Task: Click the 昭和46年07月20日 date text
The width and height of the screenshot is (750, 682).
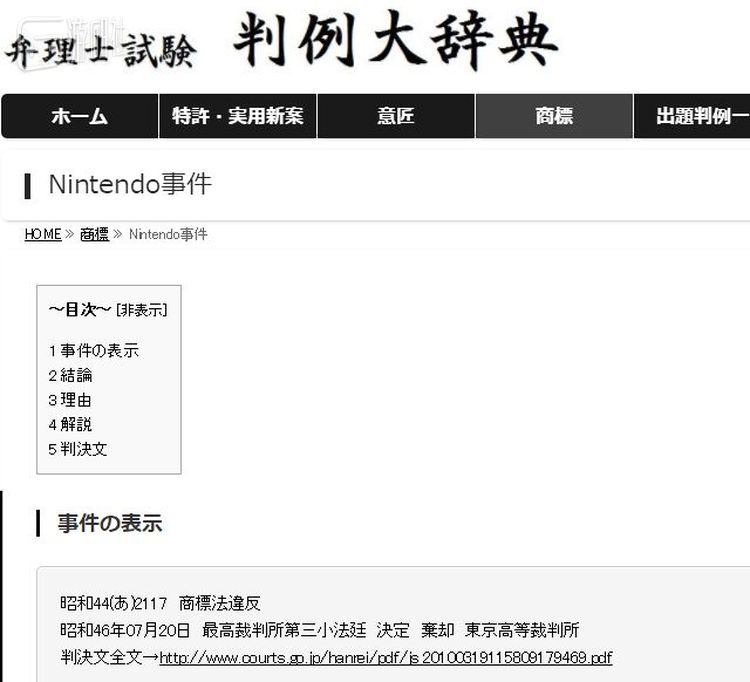Action: coord(125,630)
